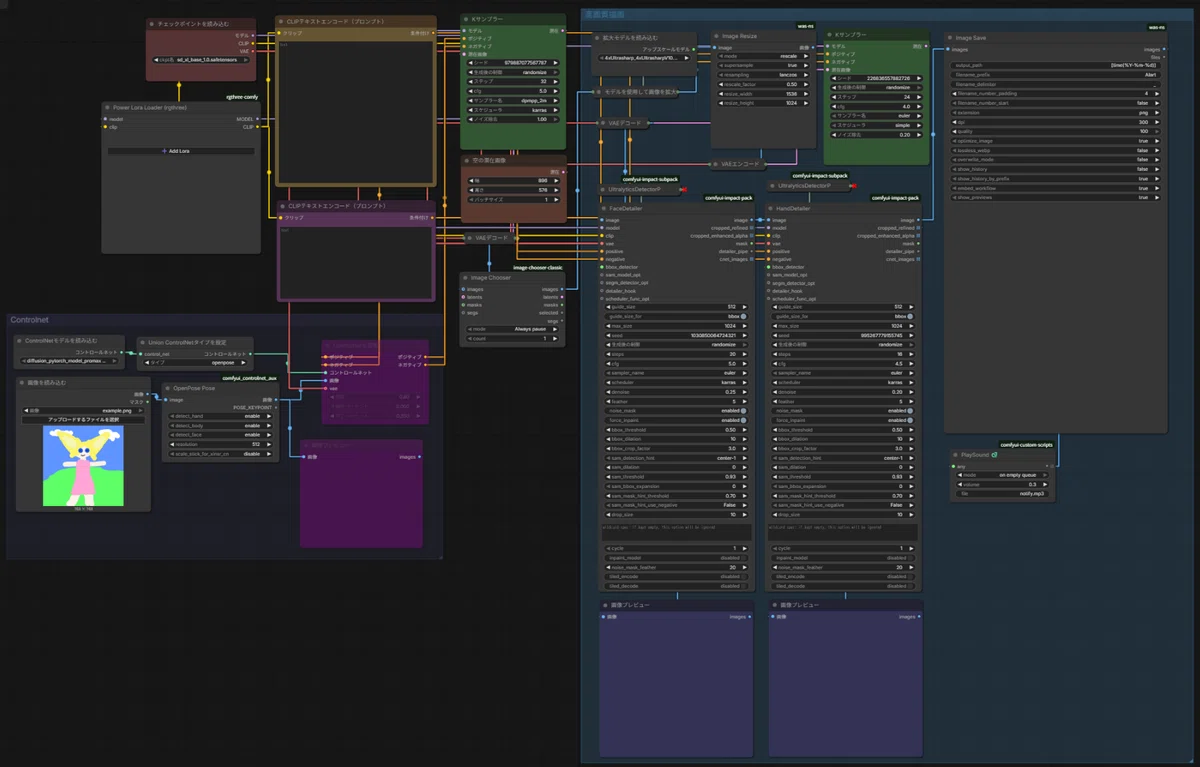Open PlaySound mode on empty queue selector
Screen dimensions: 1200x767
click(1000, 475)
